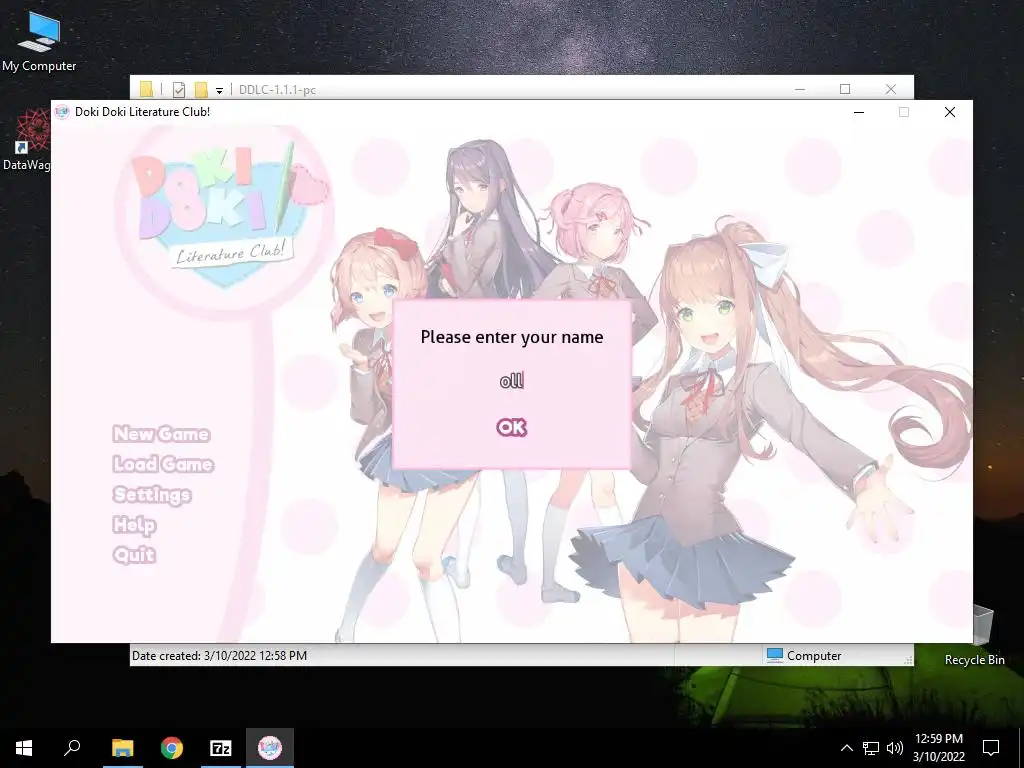The height and width of the screenshot is (768, 1024).
Task: Show hidden system tray icons
Action: point(846,748)
